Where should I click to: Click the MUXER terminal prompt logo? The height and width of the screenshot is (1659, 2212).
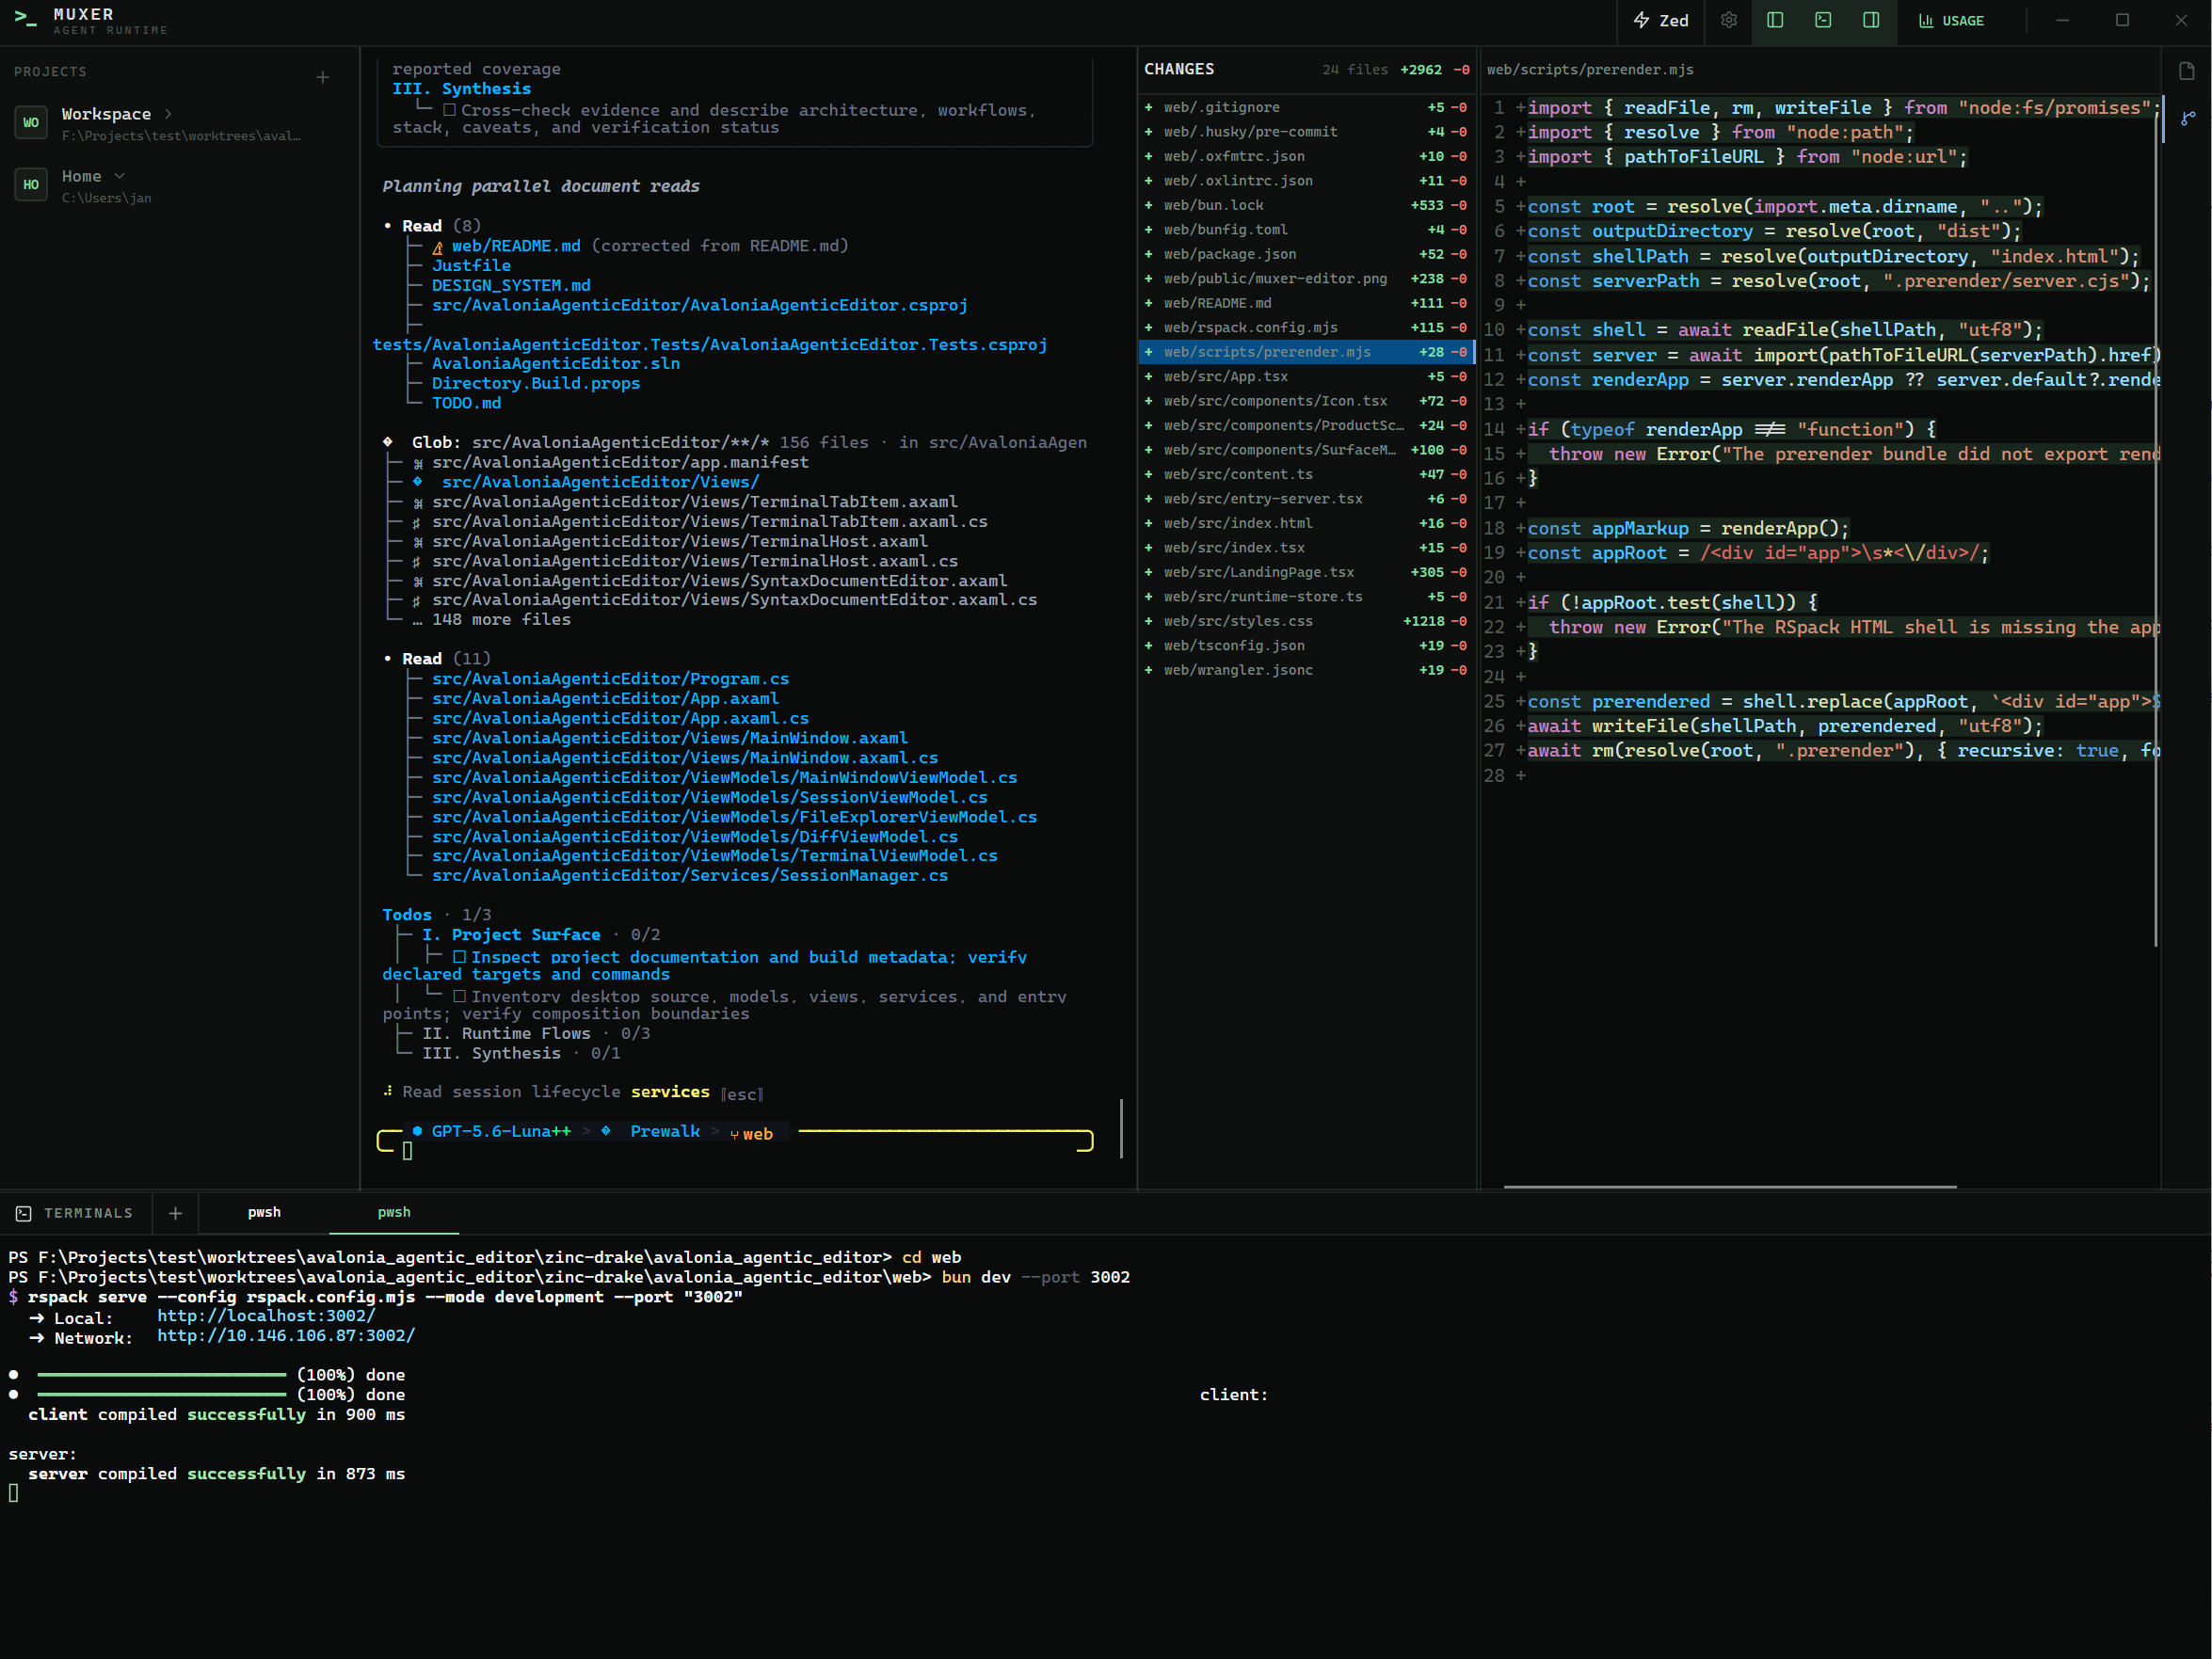click(x=26, y=18)
